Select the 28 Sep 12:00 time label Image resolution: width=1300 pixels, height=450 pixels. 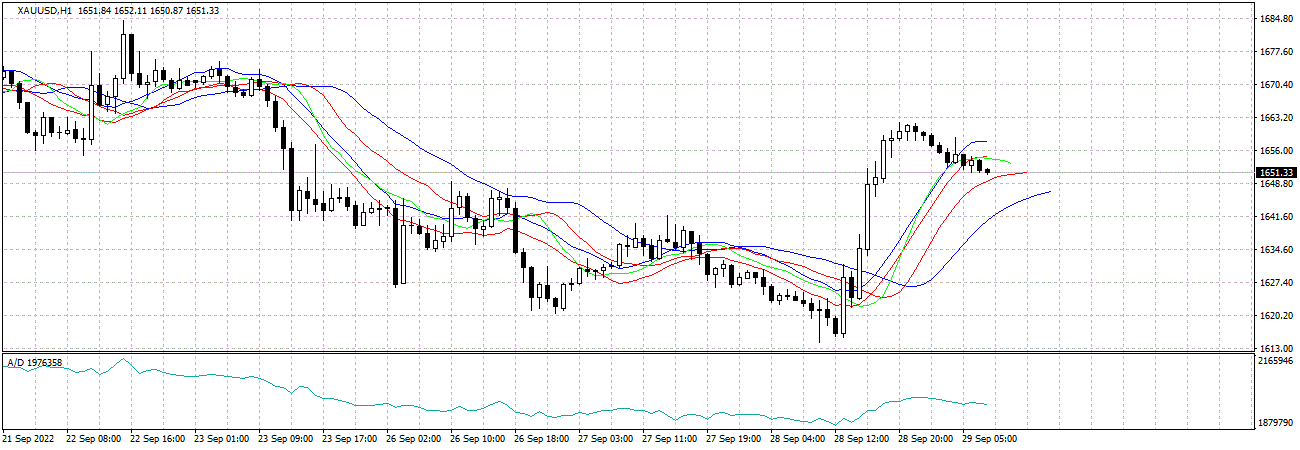click(860, 439)
